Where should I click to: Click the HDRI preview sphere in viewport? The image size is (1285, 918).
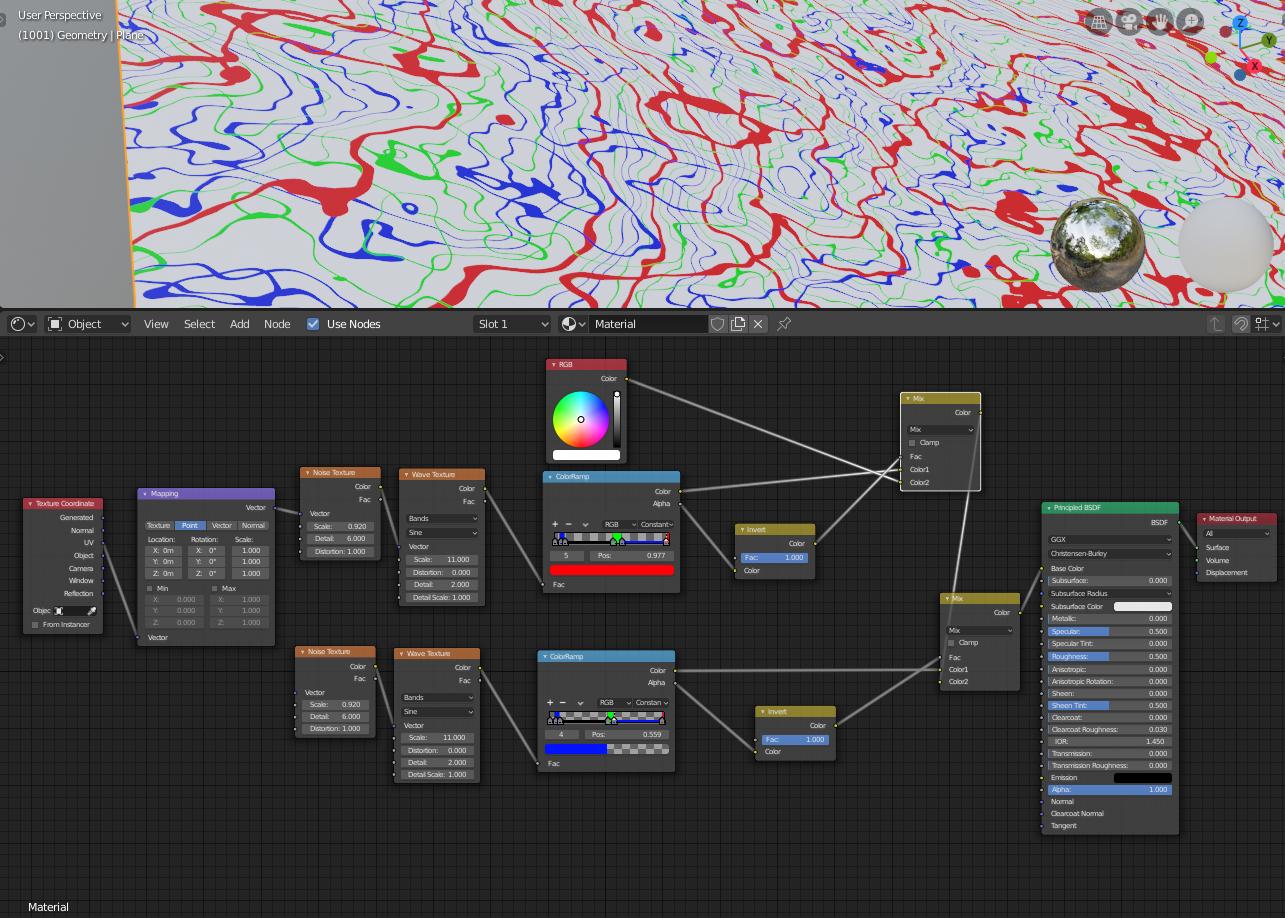(x=1098, y=245)
